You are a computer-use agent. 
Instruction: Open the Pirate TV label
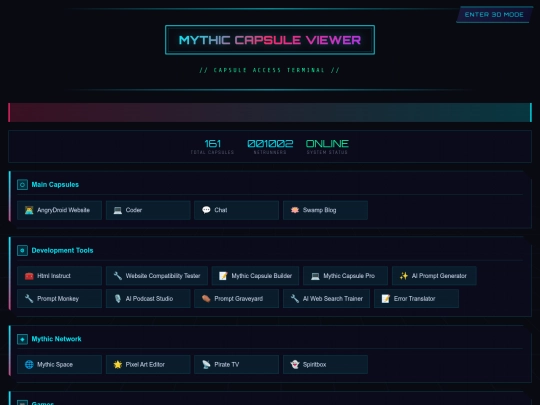click(226, 364)
